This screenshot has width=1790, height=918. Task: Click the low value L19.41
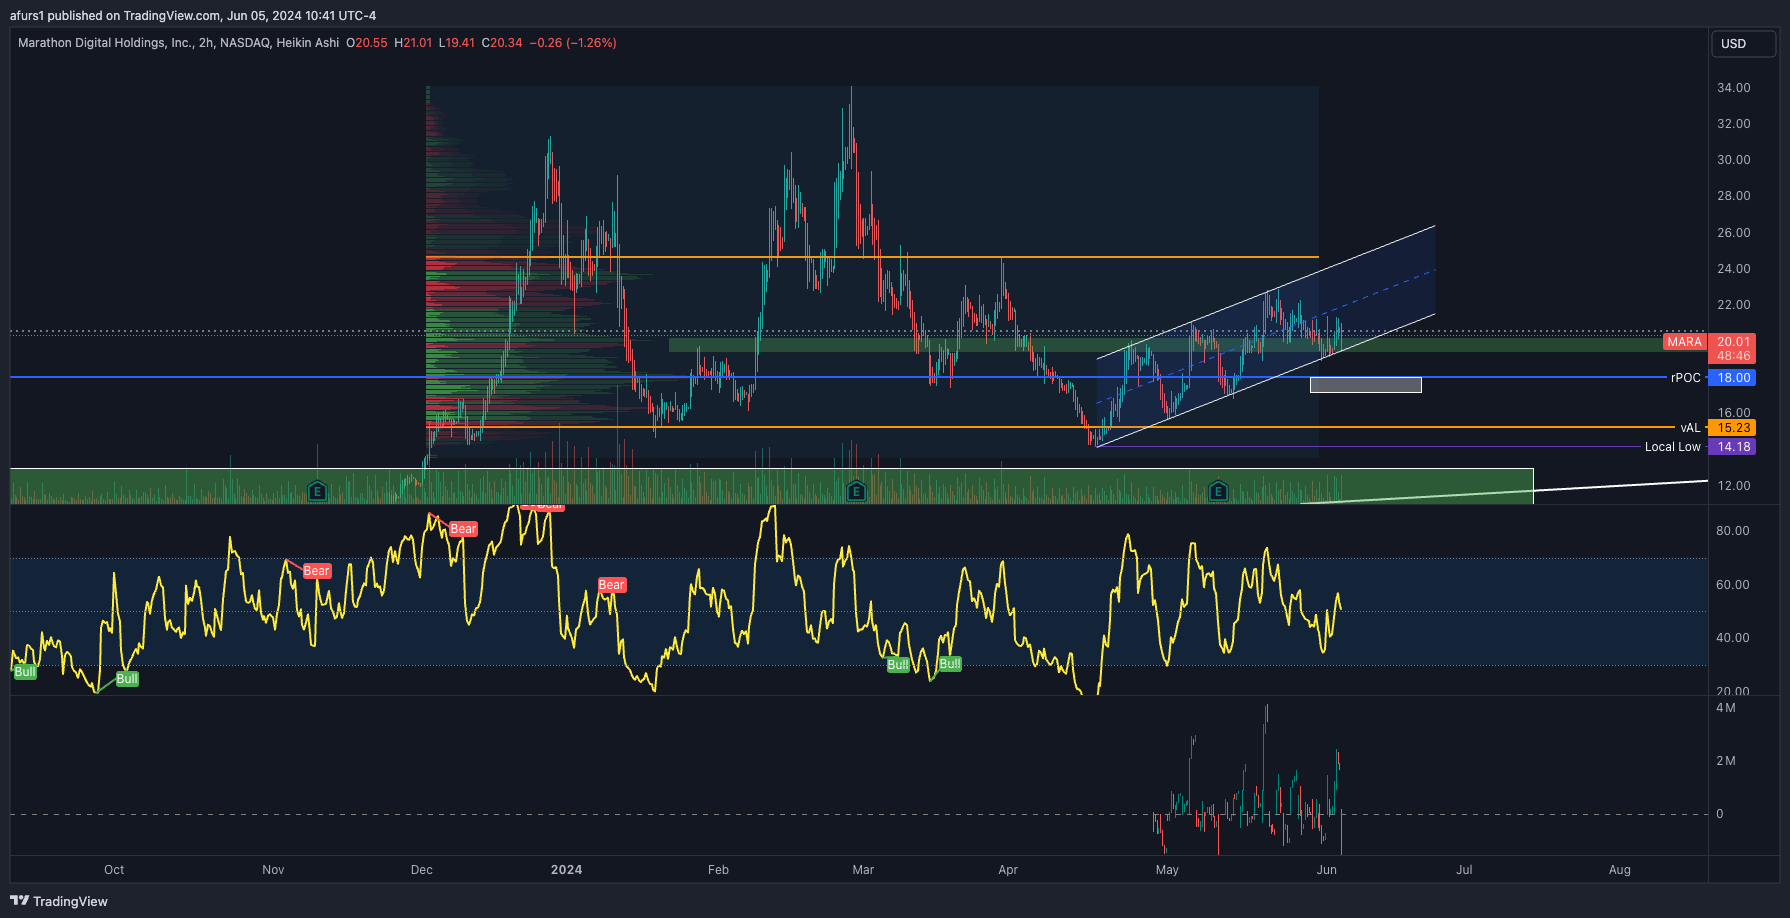click(457, 43)
